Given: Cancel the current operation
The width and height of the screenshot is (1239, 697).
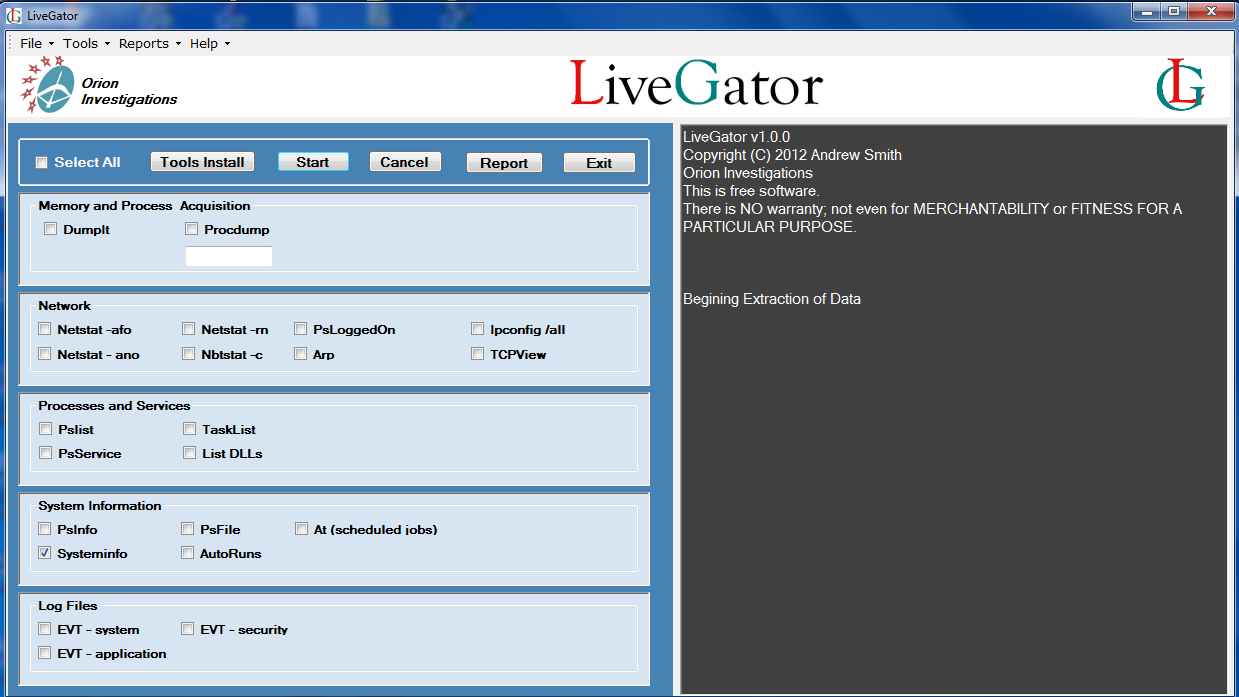Looking at the screenshot, I should 405,162.
